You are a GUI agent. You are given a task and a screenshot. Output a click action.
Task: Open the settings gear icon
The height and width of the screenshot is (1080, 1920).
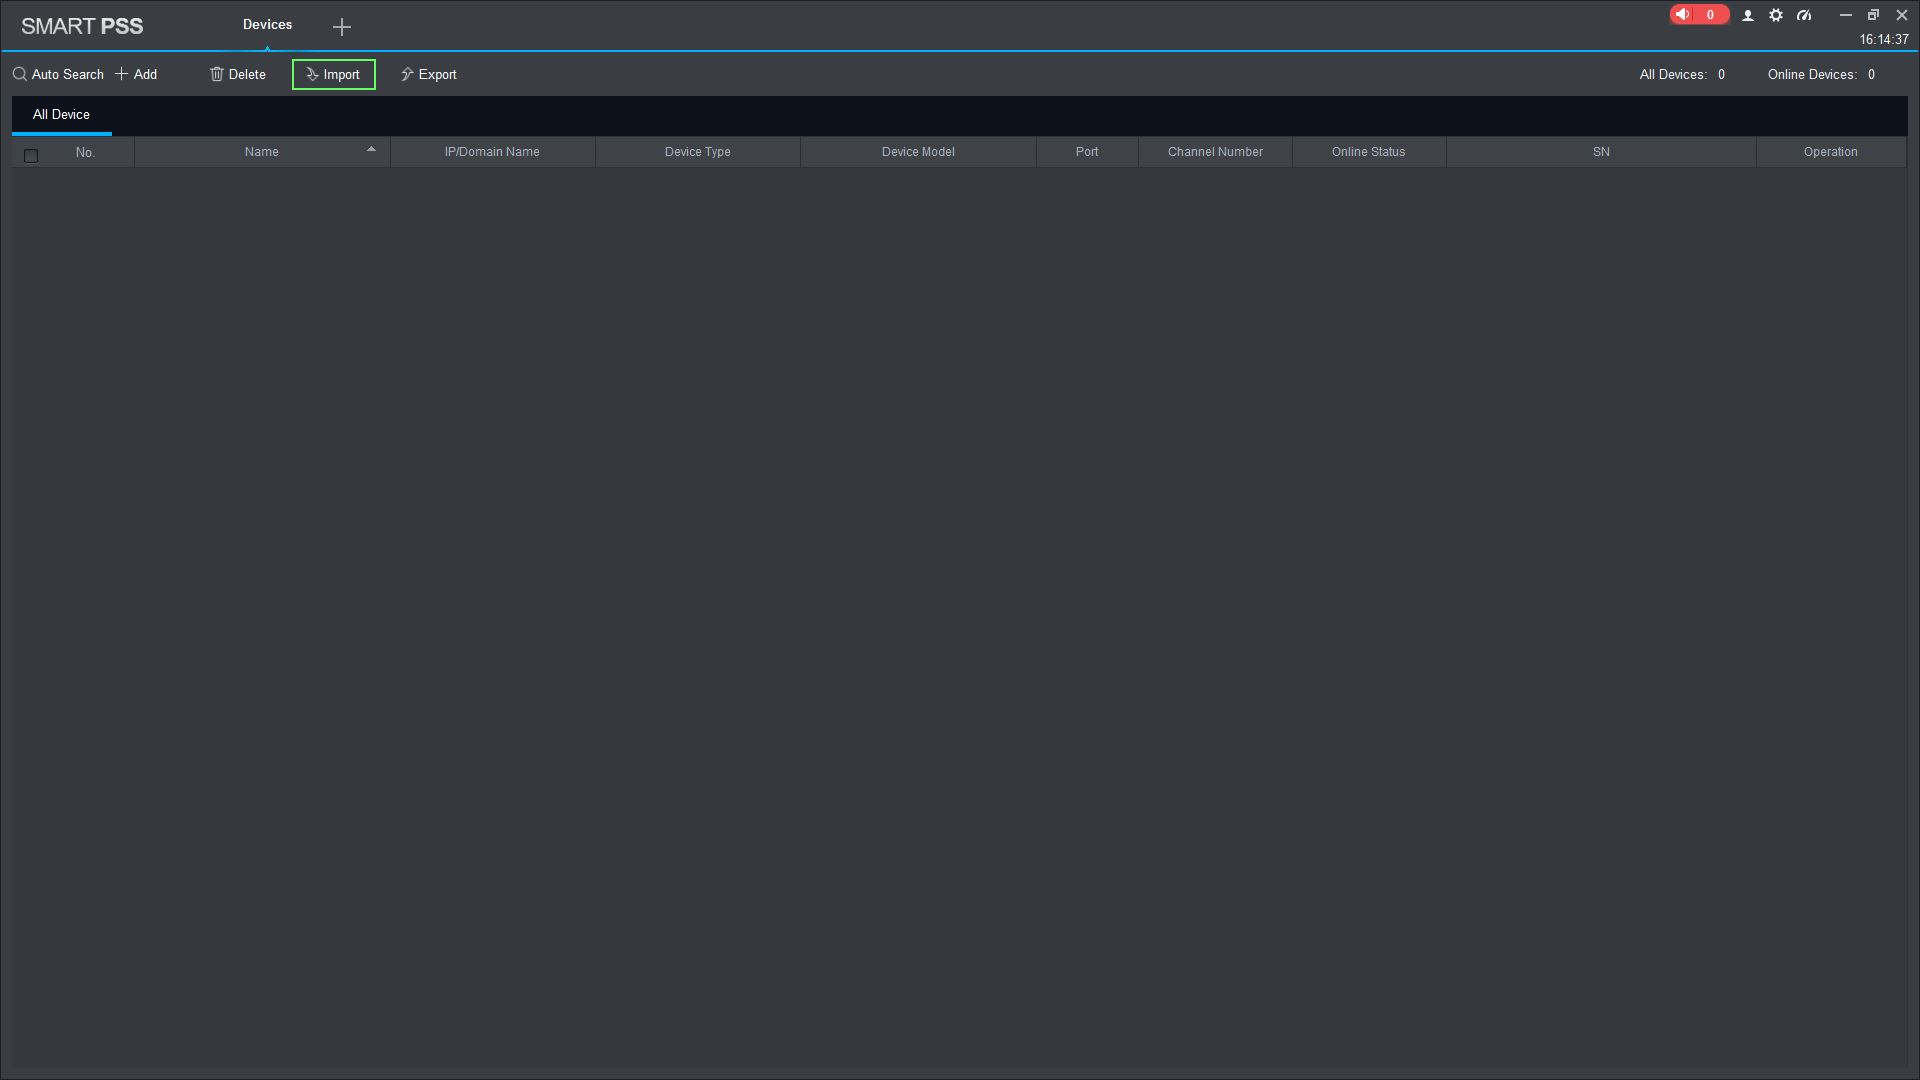pos(1776,16)
